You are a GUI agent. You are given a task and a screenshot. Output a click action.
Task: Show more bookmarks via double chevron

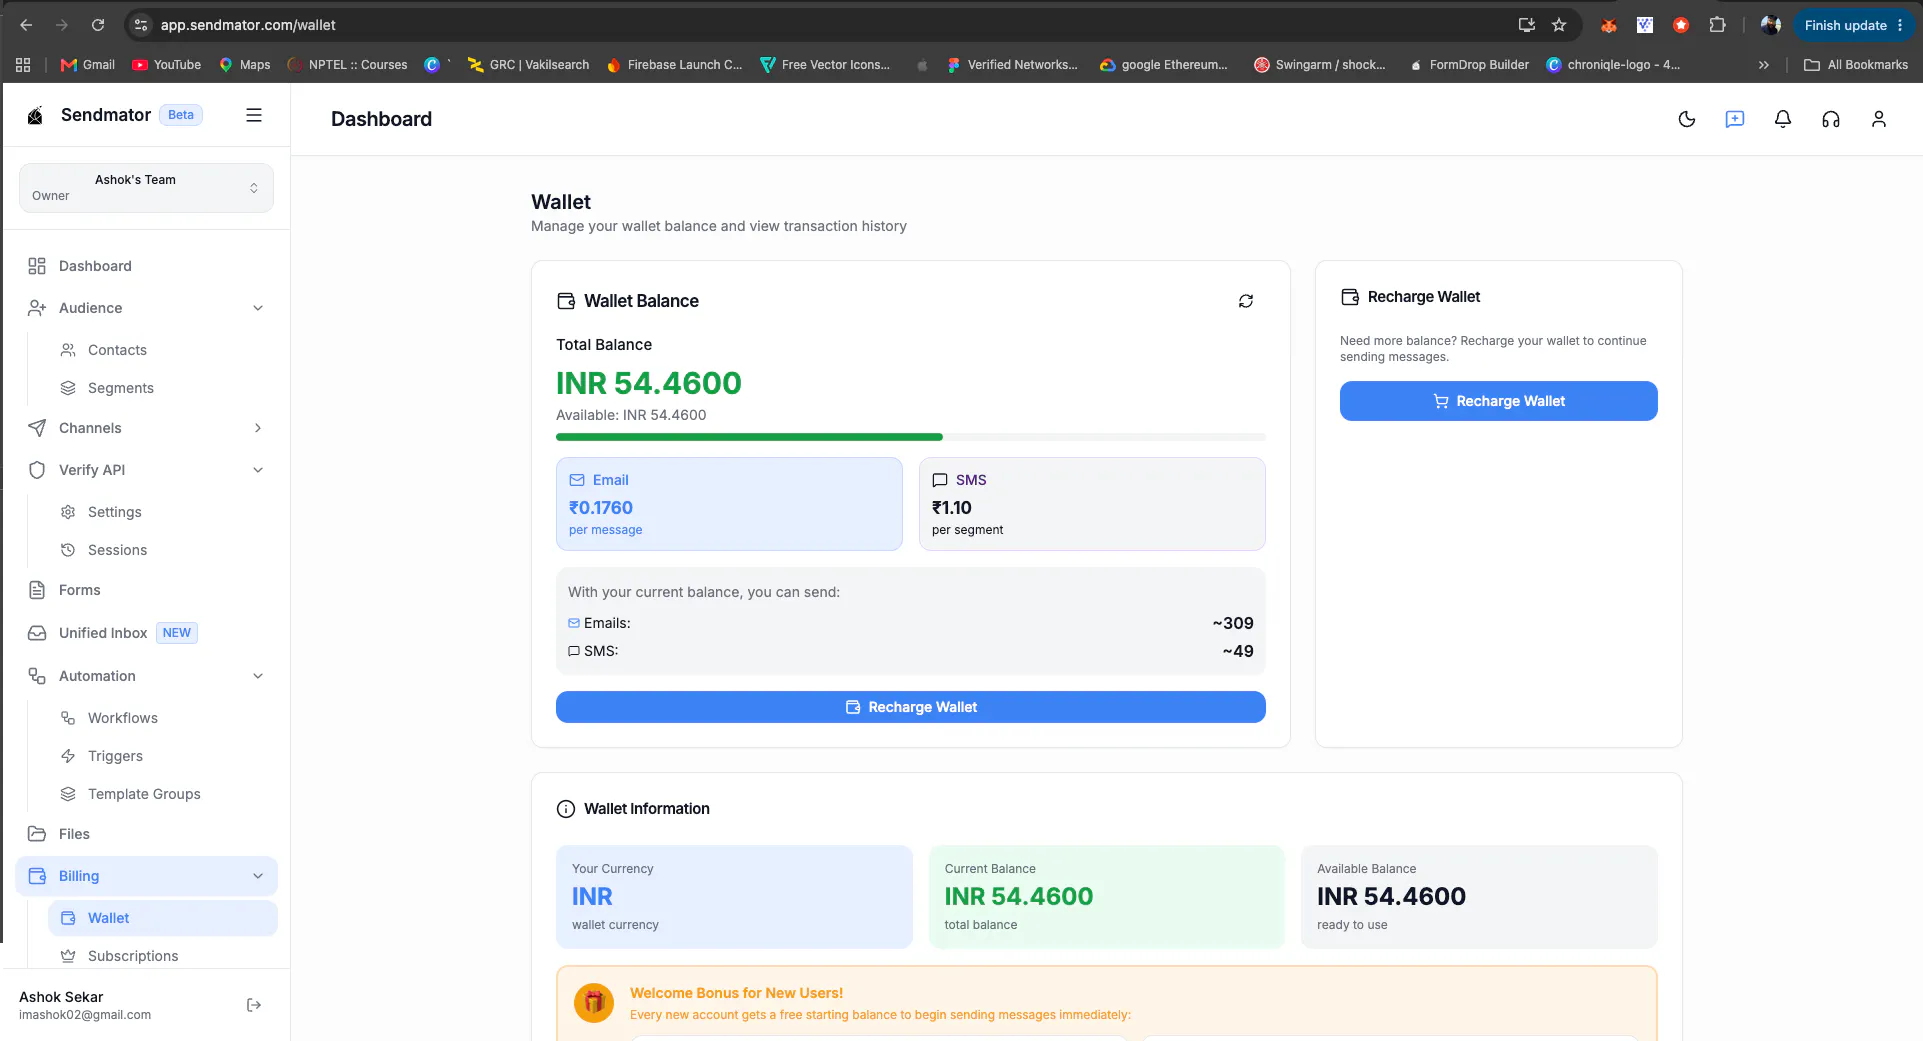(1764, 65)
